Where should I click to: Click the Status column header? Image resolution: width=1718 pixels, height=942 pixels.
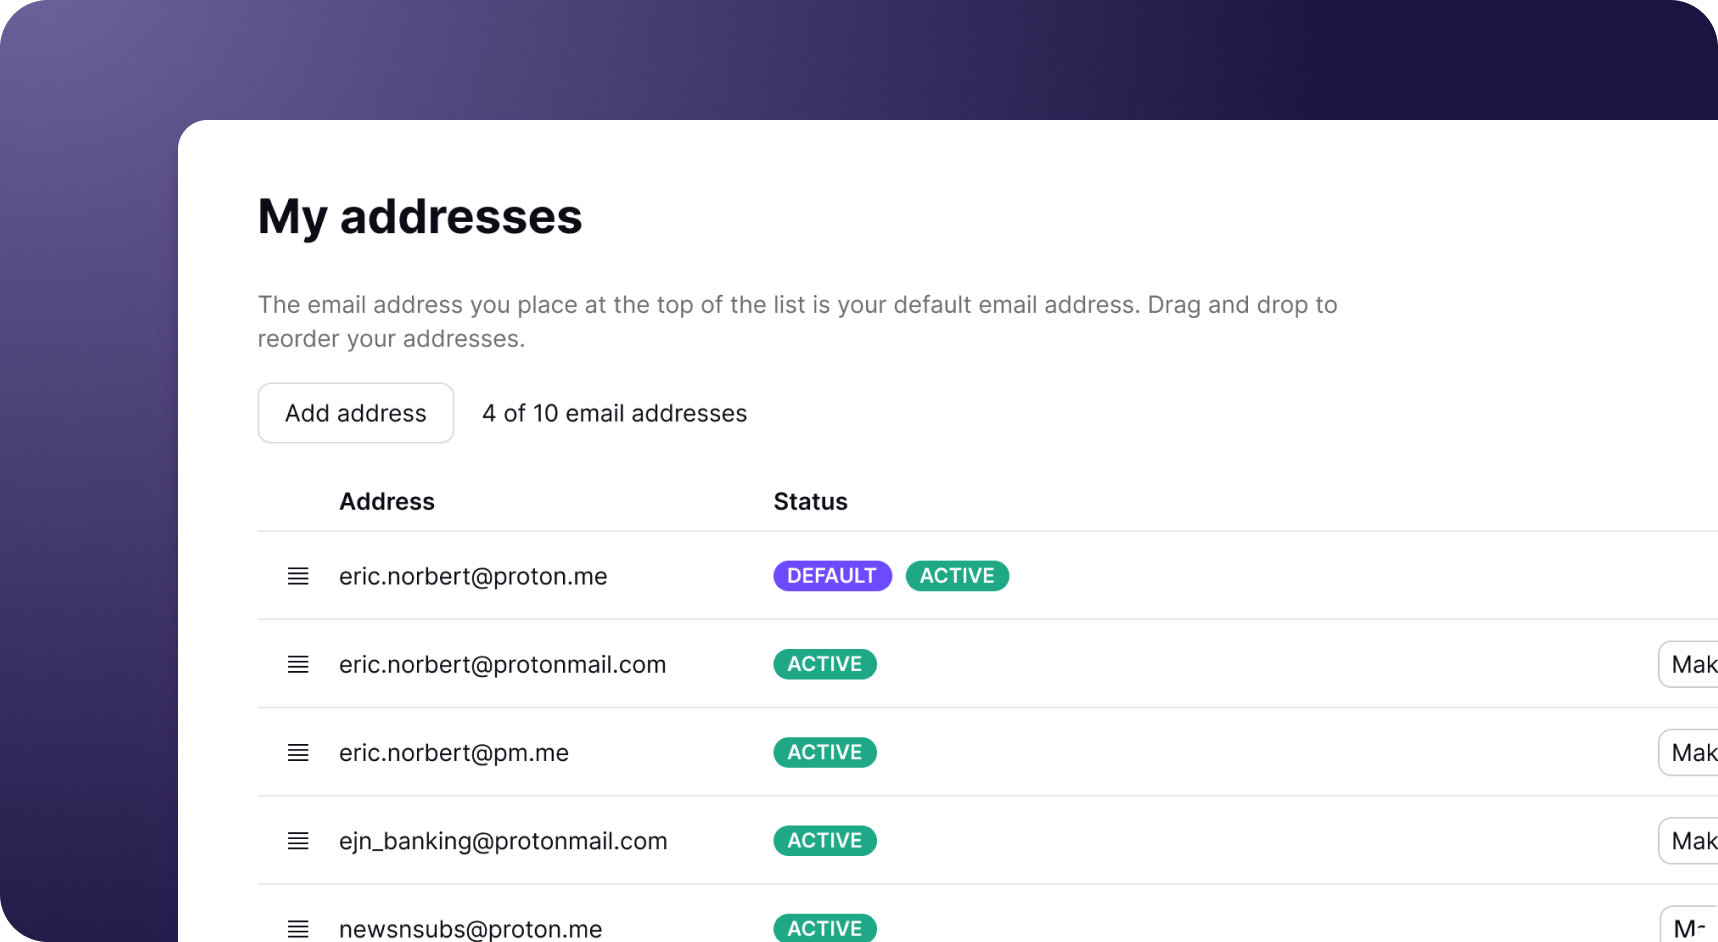point(810,502)
